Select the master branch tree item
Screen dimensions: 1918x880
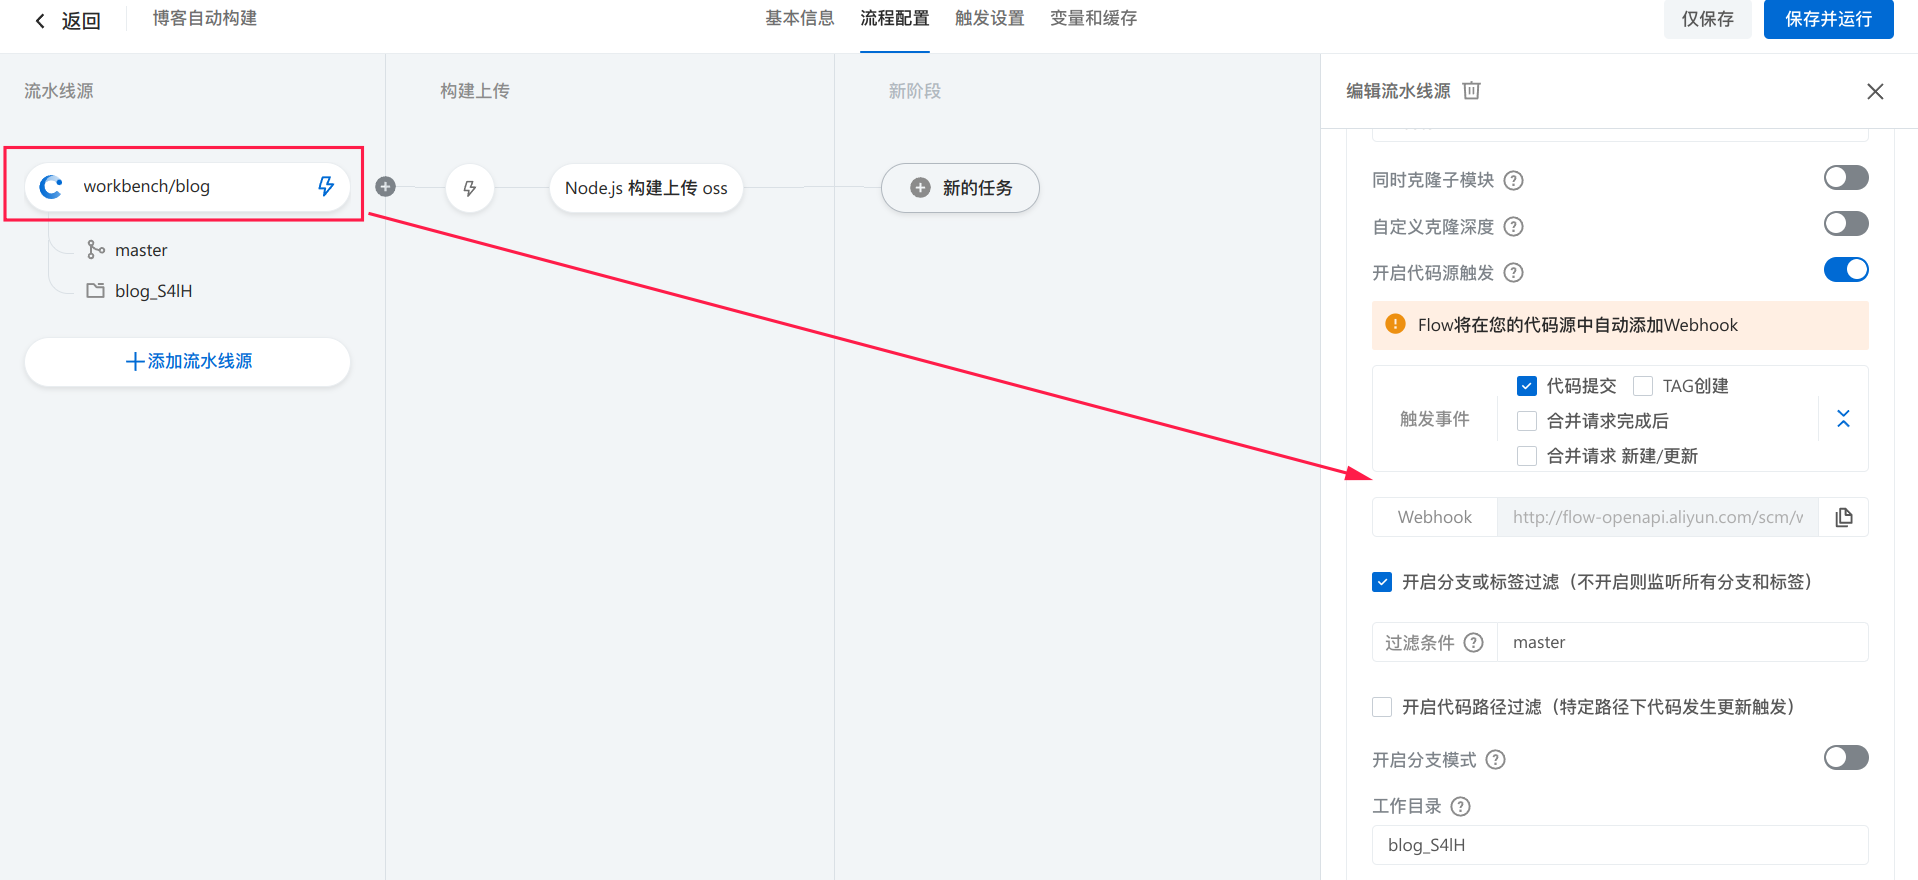140,250
